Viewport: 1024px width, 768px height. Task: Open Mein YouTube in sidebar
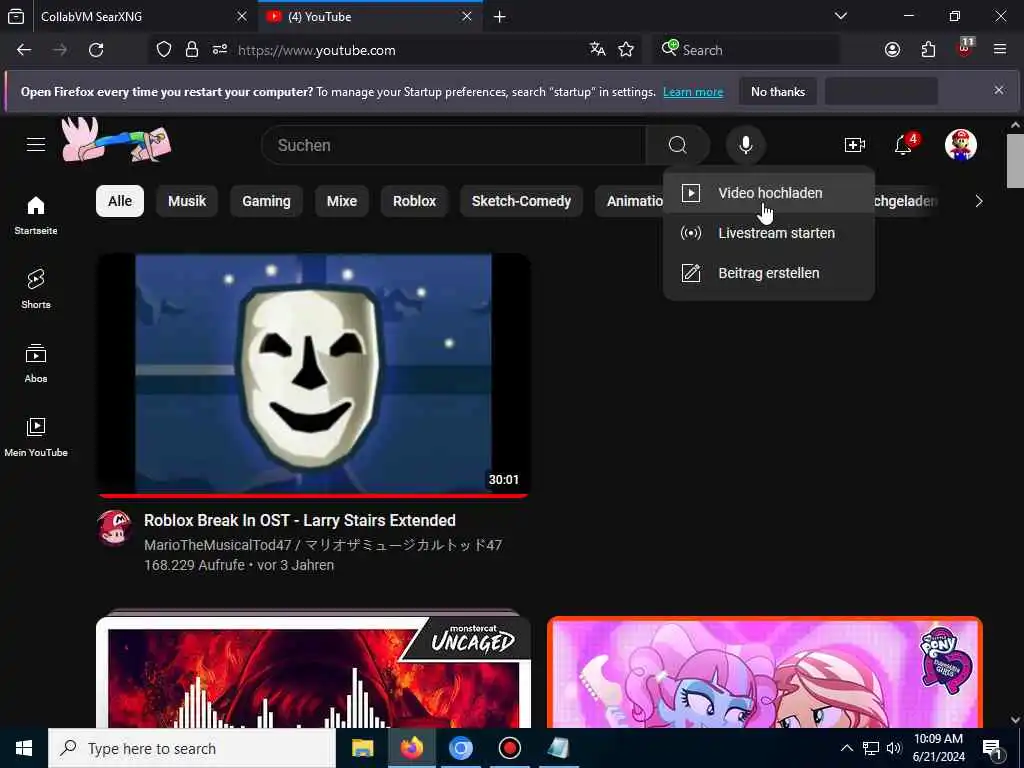36,438
